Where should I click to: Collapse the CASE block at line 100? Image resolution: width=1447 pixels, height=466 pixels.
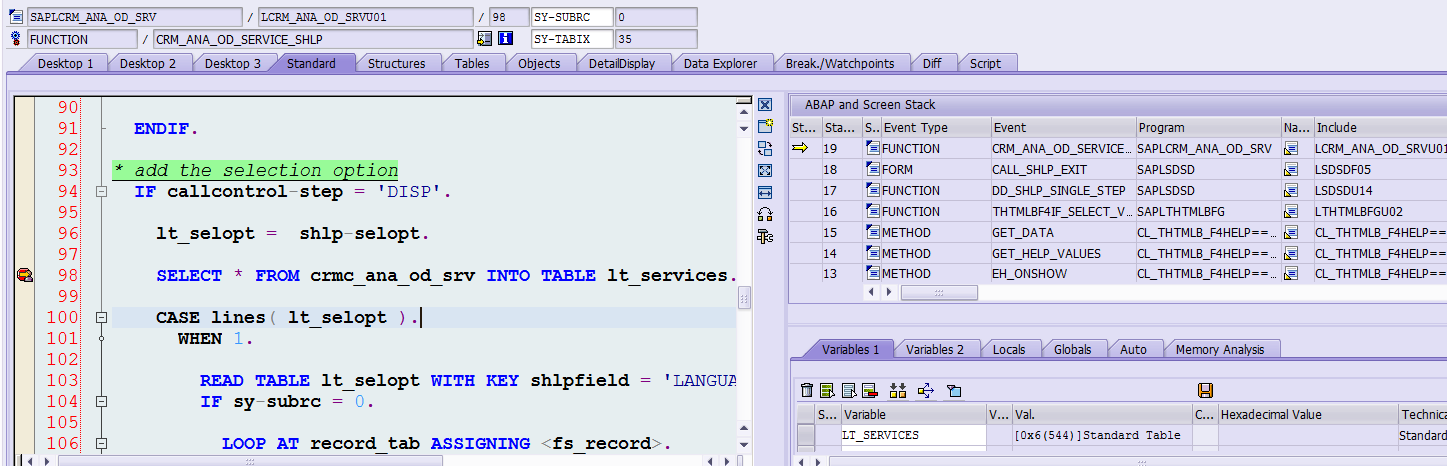pyautogui.click(x=101, y=317)
